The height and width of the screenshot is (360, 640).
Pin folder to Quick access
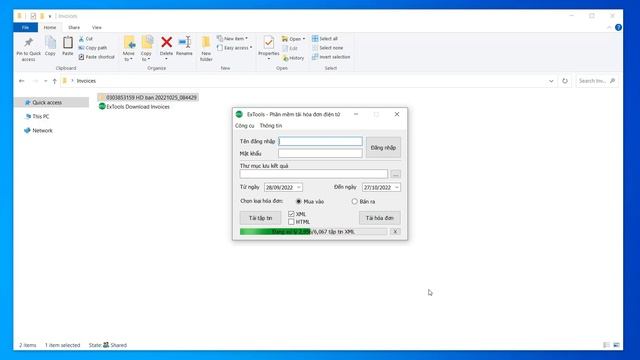(29, 48)
